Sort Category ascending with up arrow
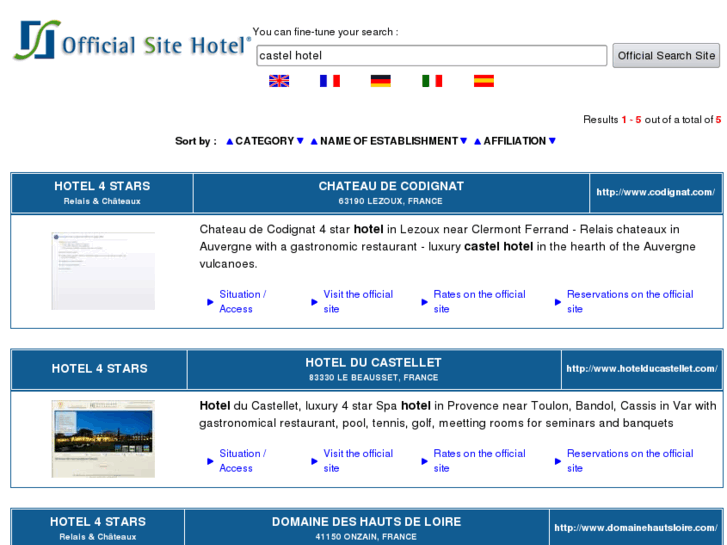727x545 pixels. pyautogui.click(x=230, y=141)
